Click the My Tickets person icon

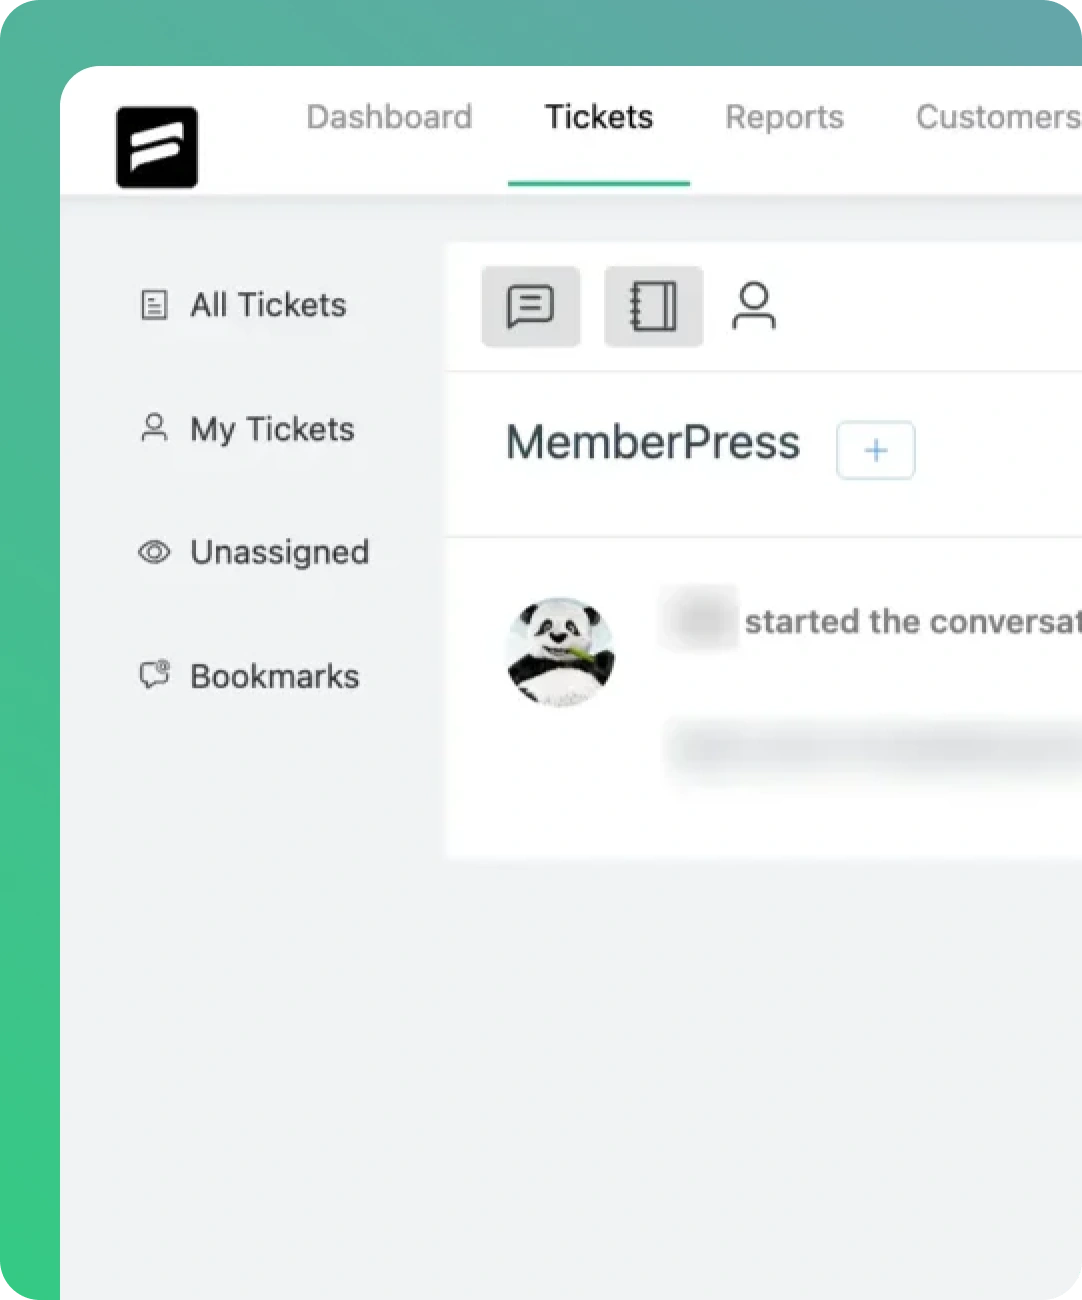click(154, 428)
